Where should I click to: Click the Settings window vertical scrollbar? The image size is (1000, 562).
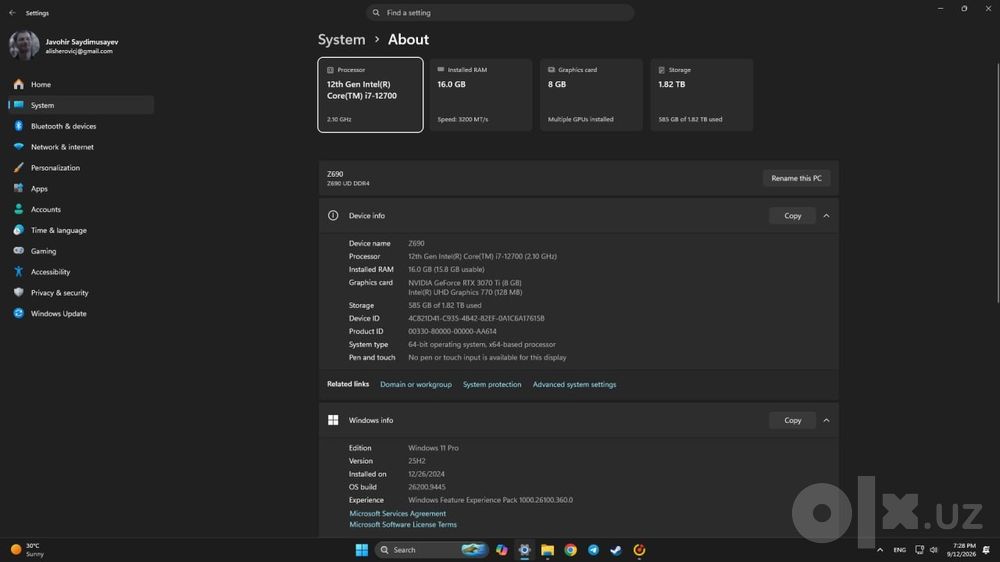(x=997, y=182)
